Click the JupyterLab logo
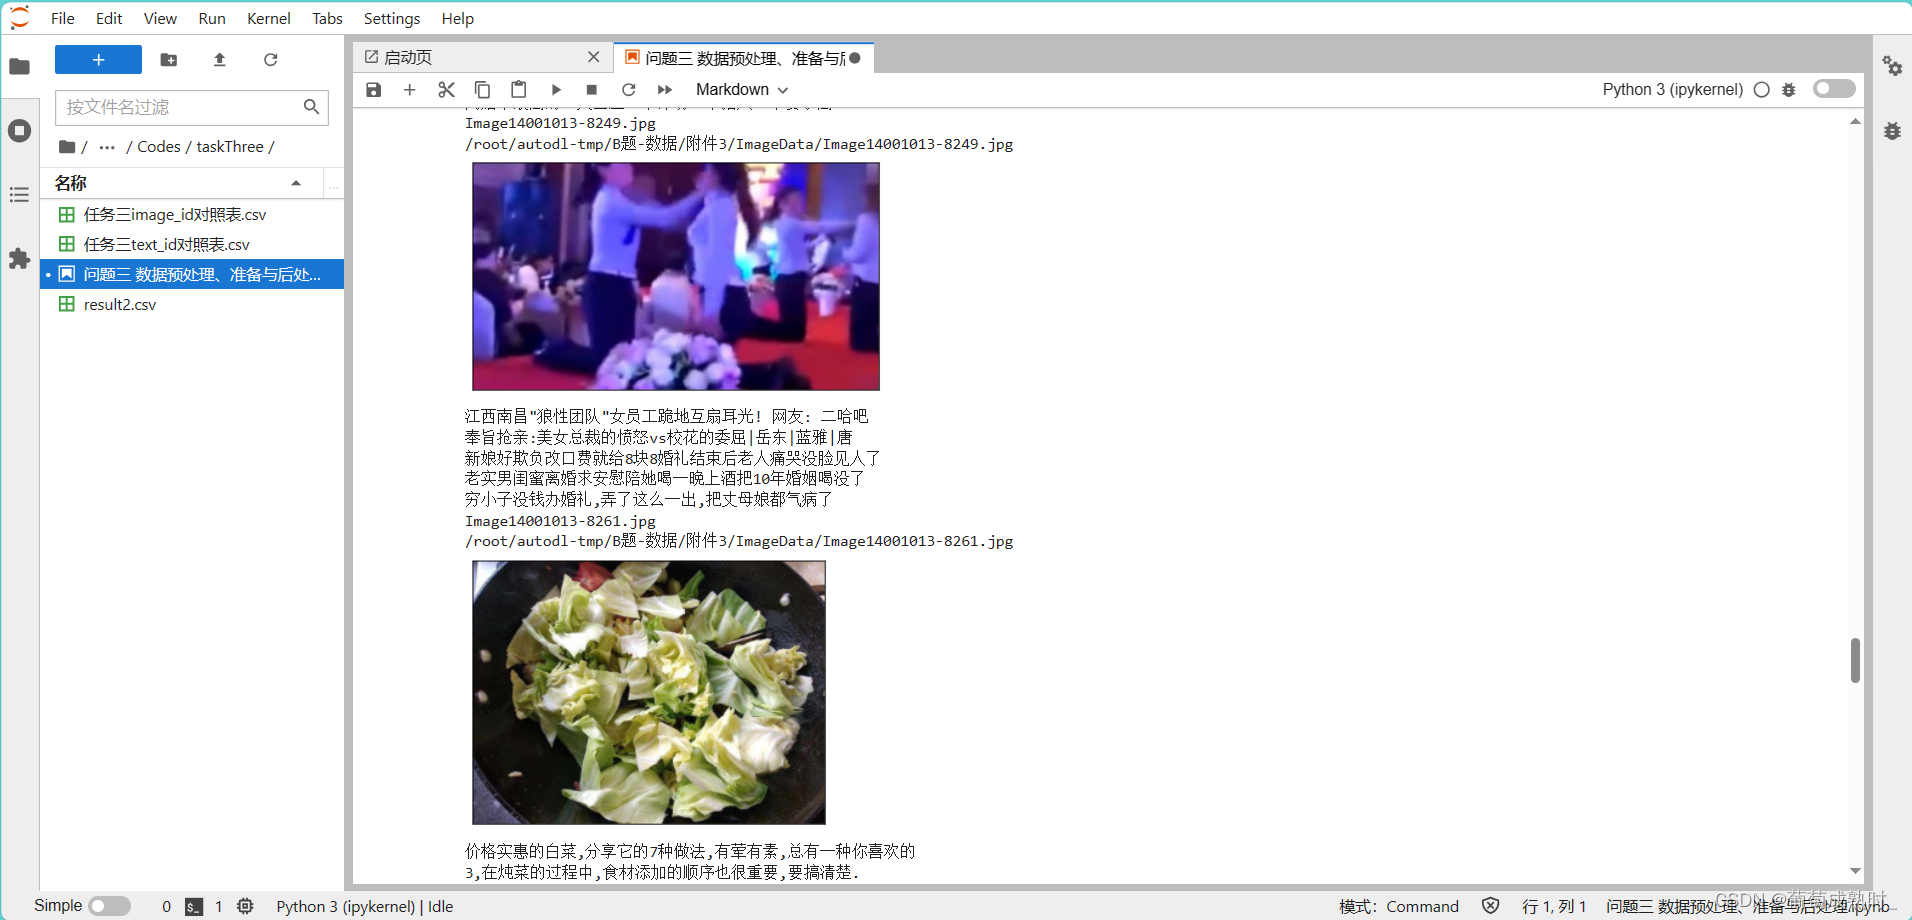Viewport: 1912px width, 920px height. [x=20, y=18]
